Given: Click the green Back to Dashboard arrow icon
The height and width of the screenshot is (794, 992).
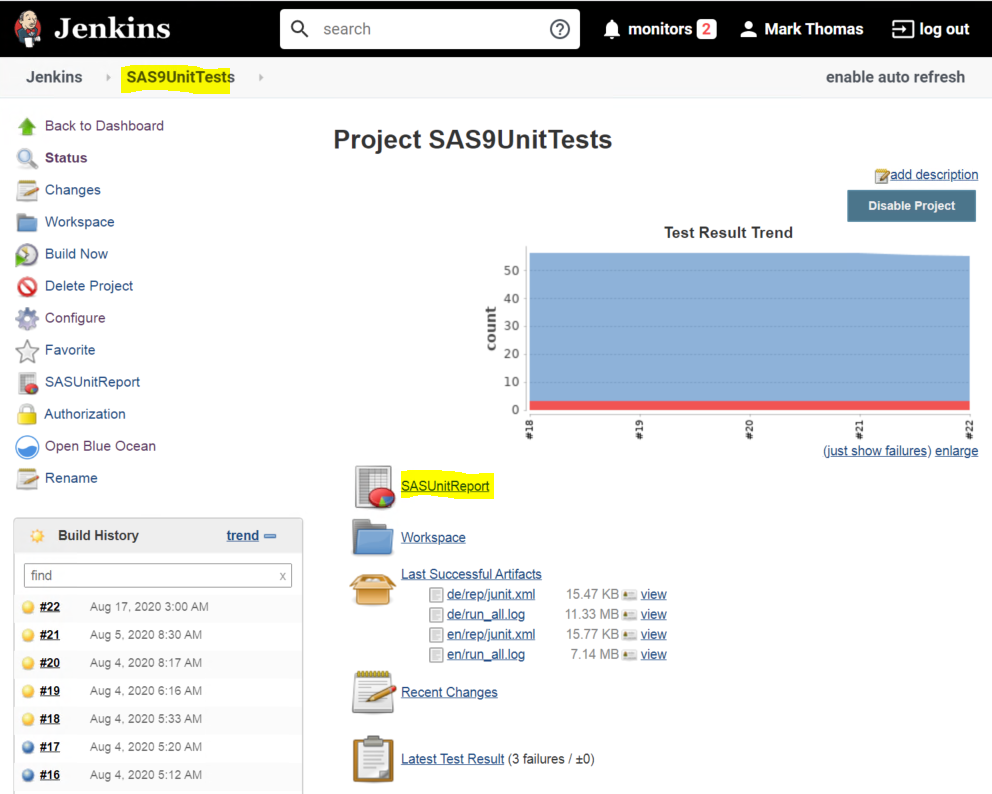Looking at the screenshot, I should click(x=27, y=127).
